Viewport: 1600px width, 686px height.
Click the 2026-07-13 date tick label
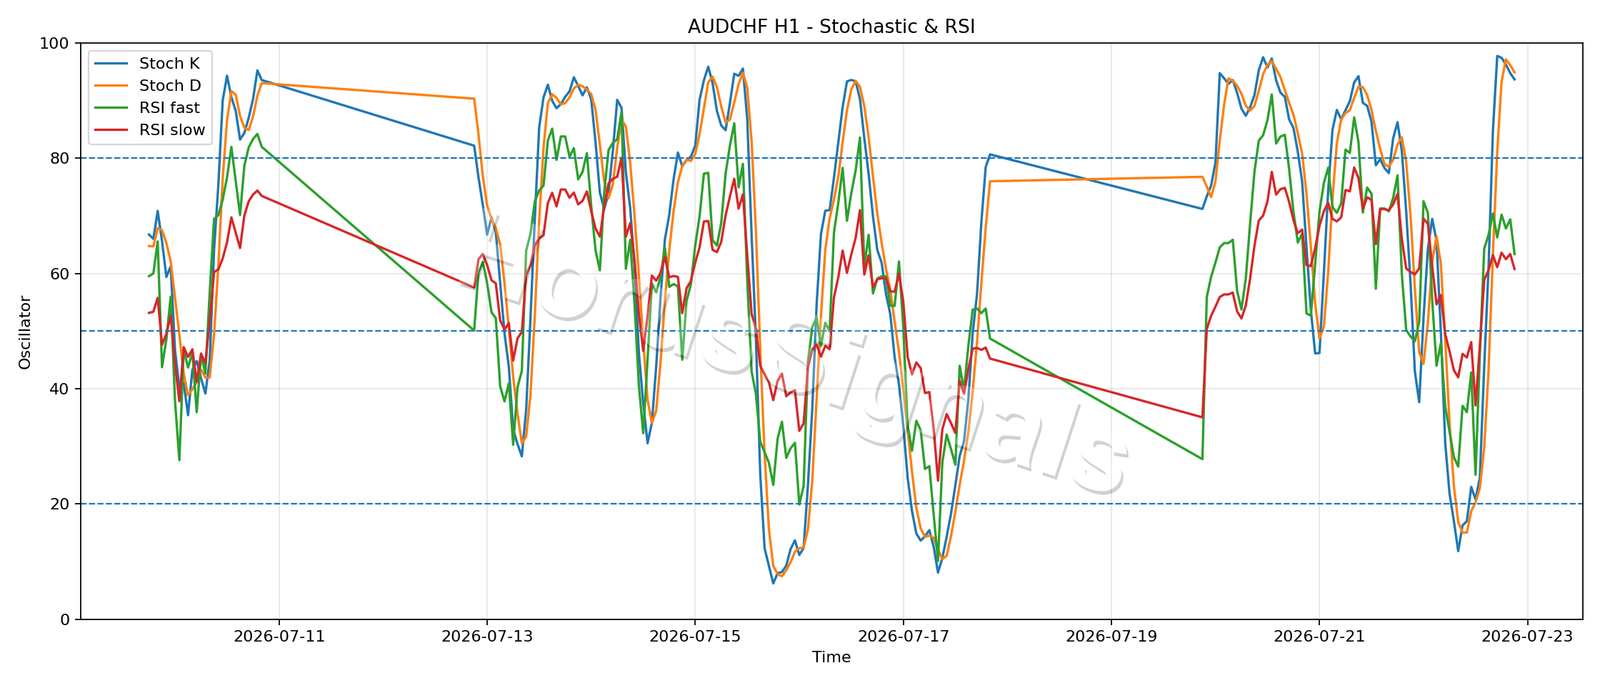[x=487, y=635]
